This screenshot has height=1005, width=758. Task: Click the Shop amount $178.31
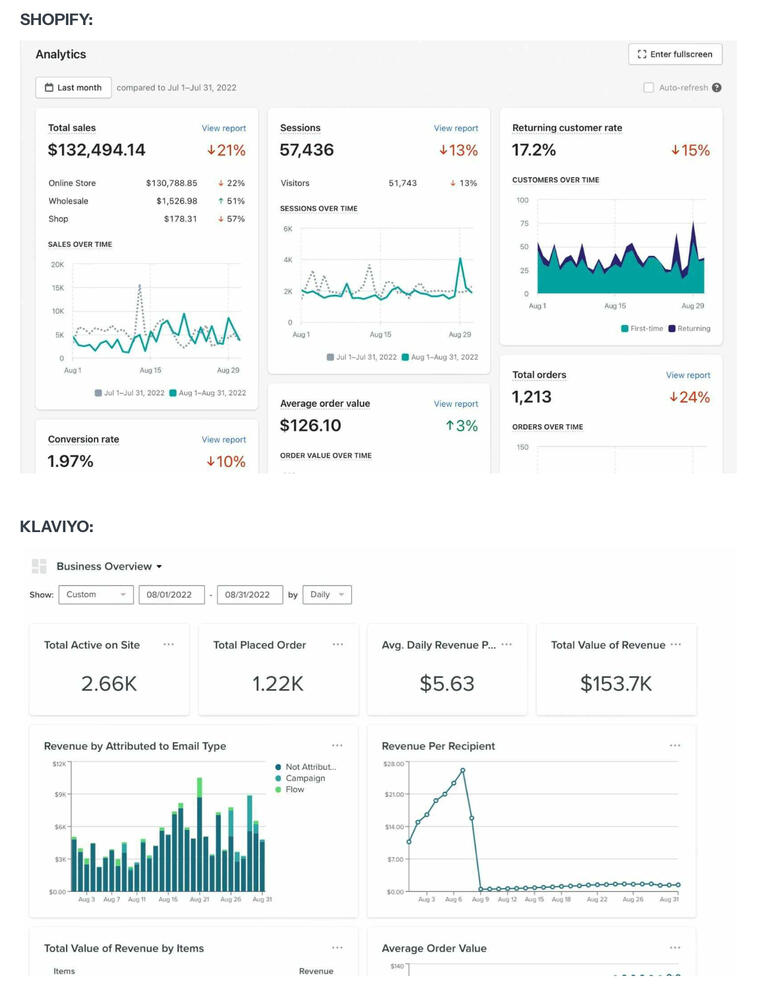click(x=181, y=219)
